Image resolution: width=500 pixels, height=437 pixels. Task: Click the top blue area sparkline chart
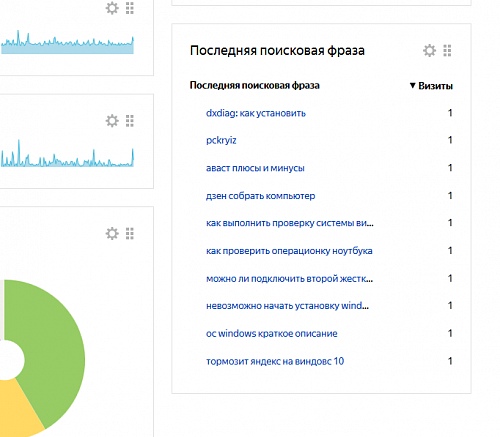coord(67,43)
